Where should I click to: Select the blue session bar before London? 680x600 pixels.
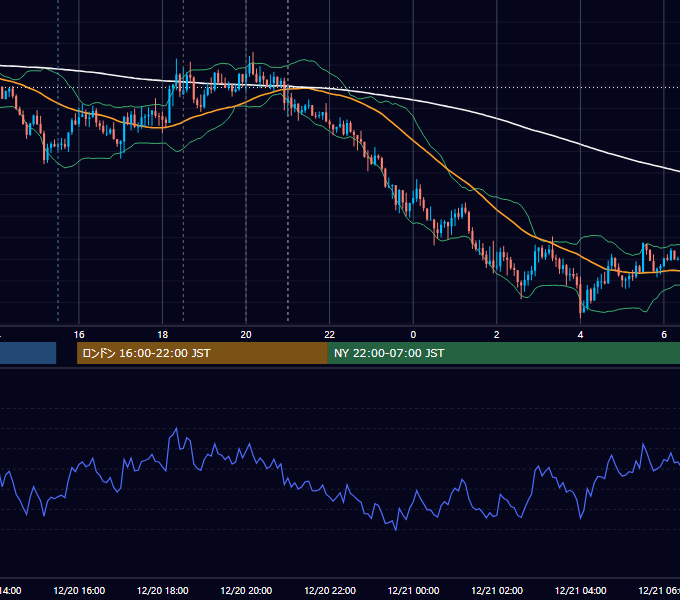pyautogui.click(x=28, y=353)
